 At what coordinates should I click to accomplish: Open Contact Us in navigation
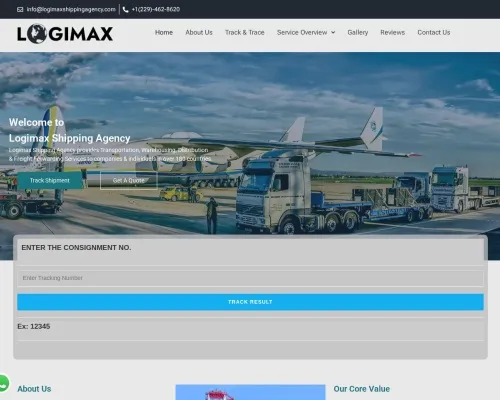[434, 32]
